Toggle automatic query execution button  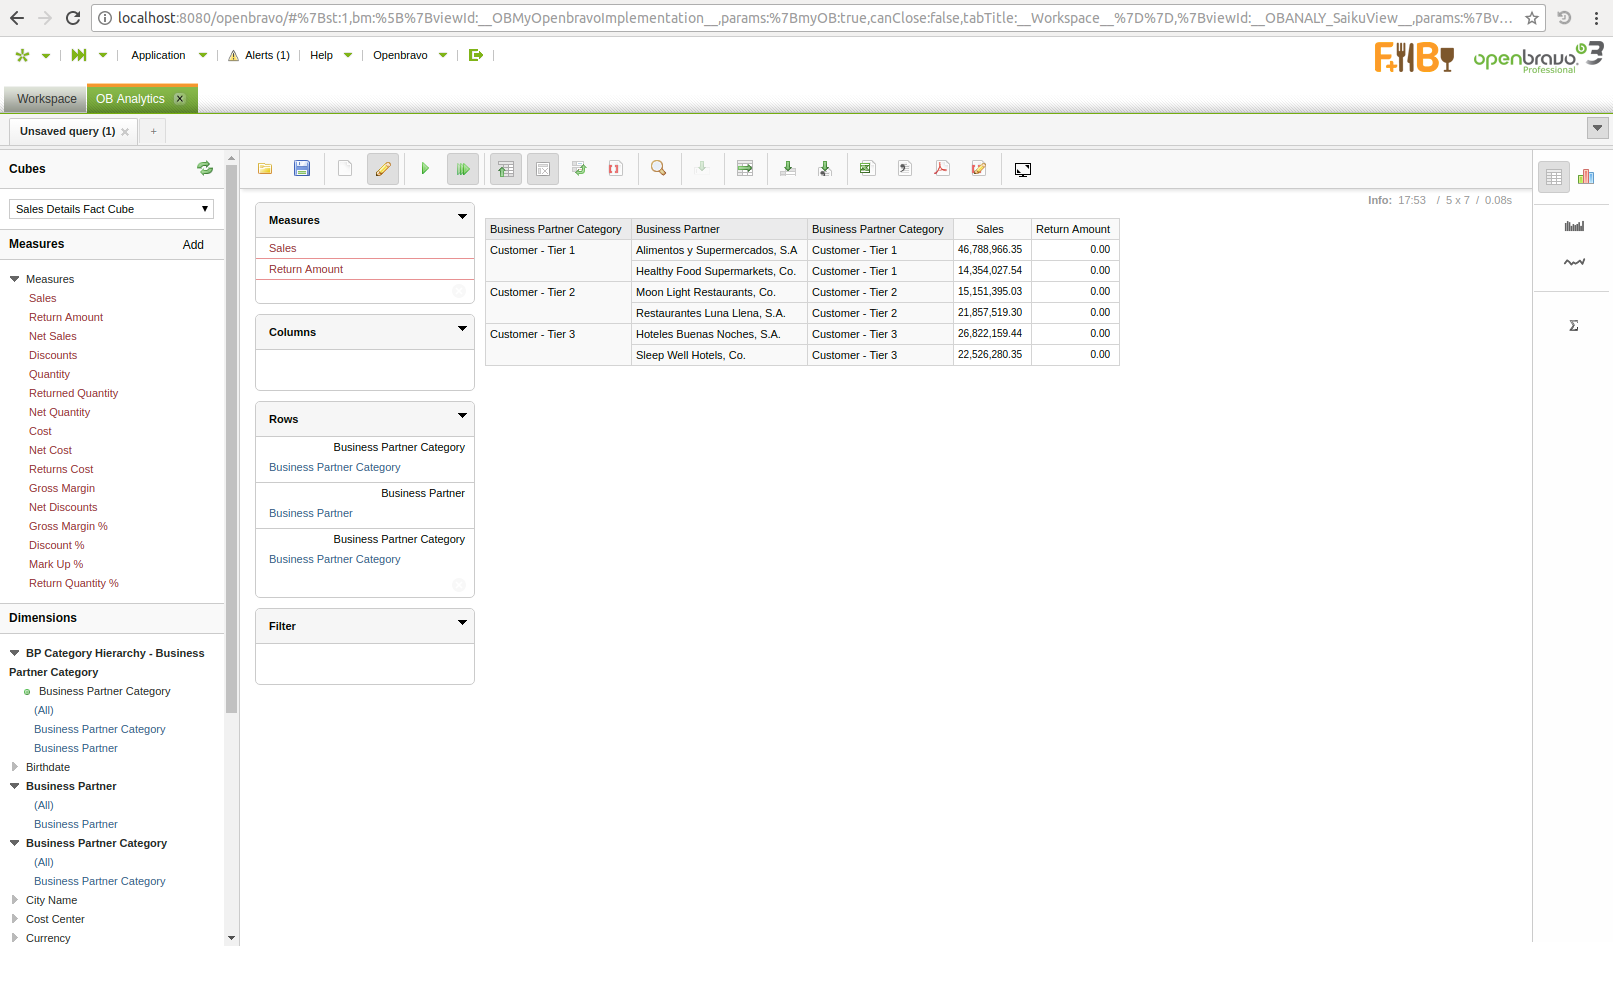point(462,169)
